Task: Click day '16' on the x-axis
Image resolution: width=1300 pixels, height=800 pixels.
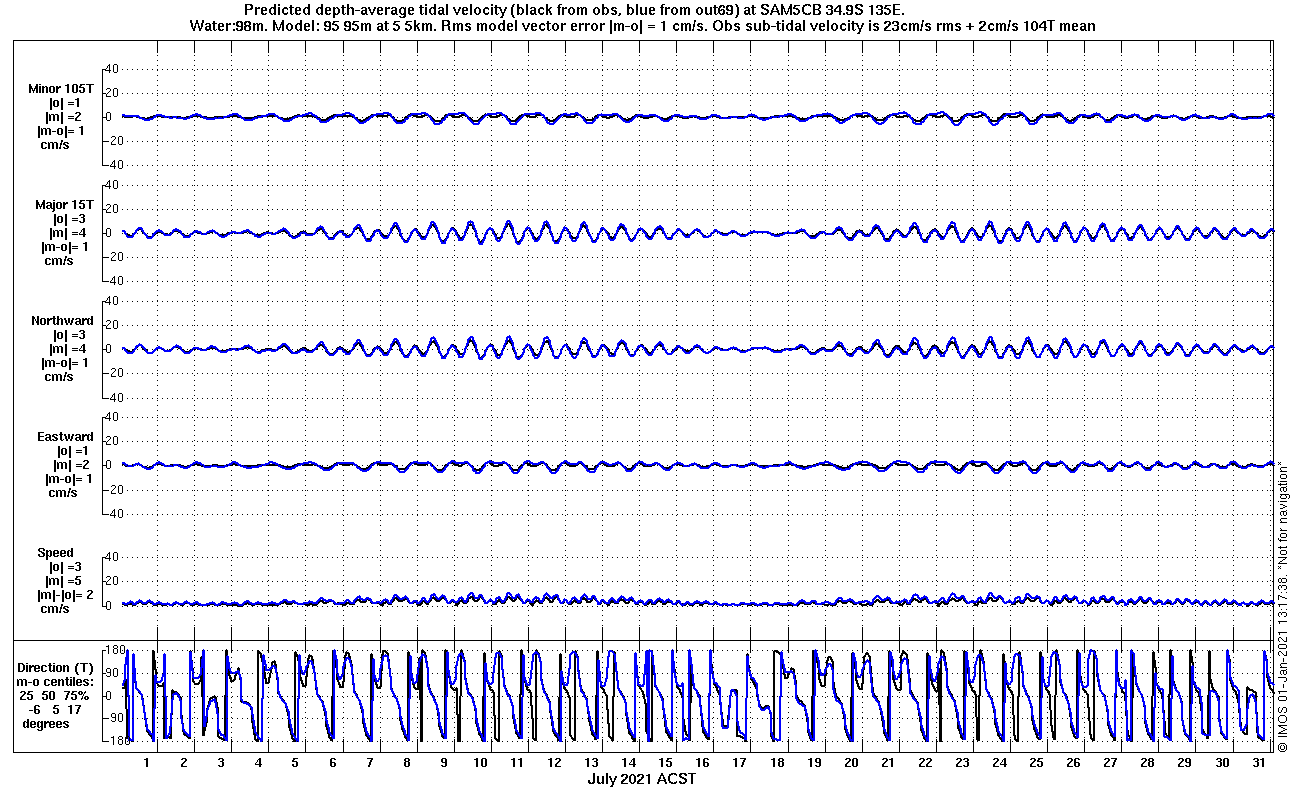Action: [702, 763]
